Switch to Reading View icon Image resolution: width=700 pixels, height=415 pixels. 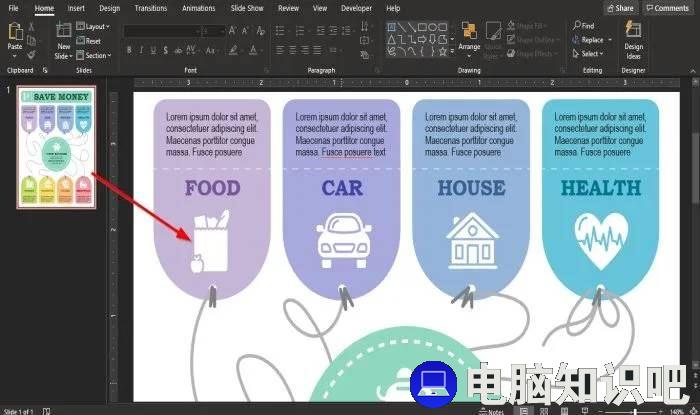pyautogui.click(x=564, y=411)
